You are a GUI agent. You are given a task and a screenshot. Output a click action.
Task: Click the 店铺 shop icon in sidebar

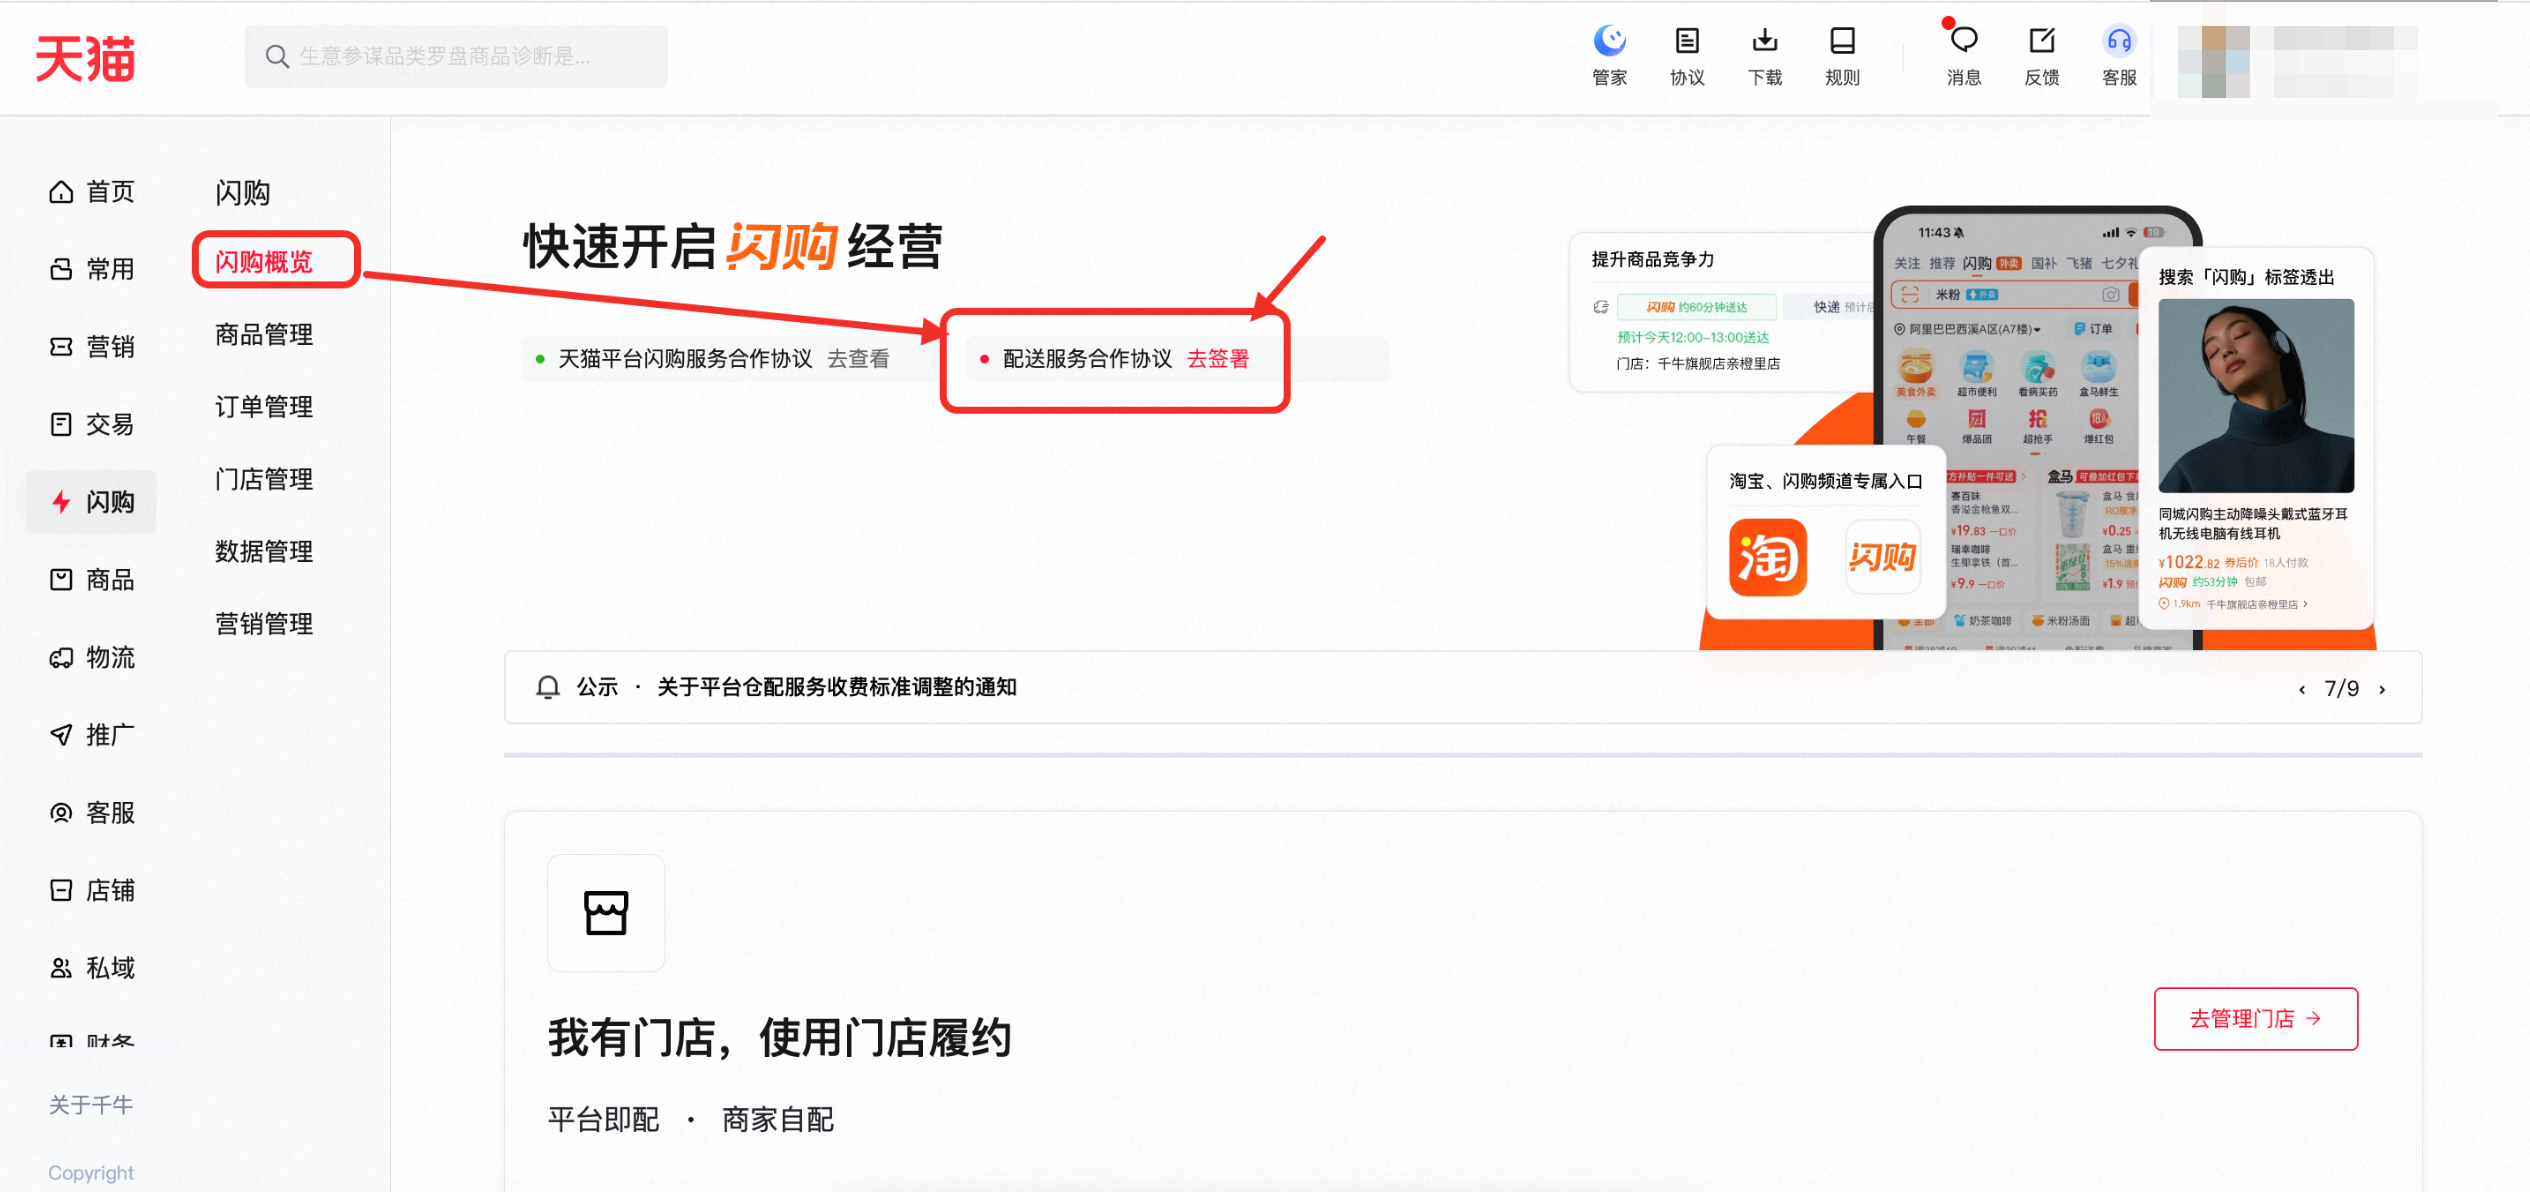(x=61, y=890)
